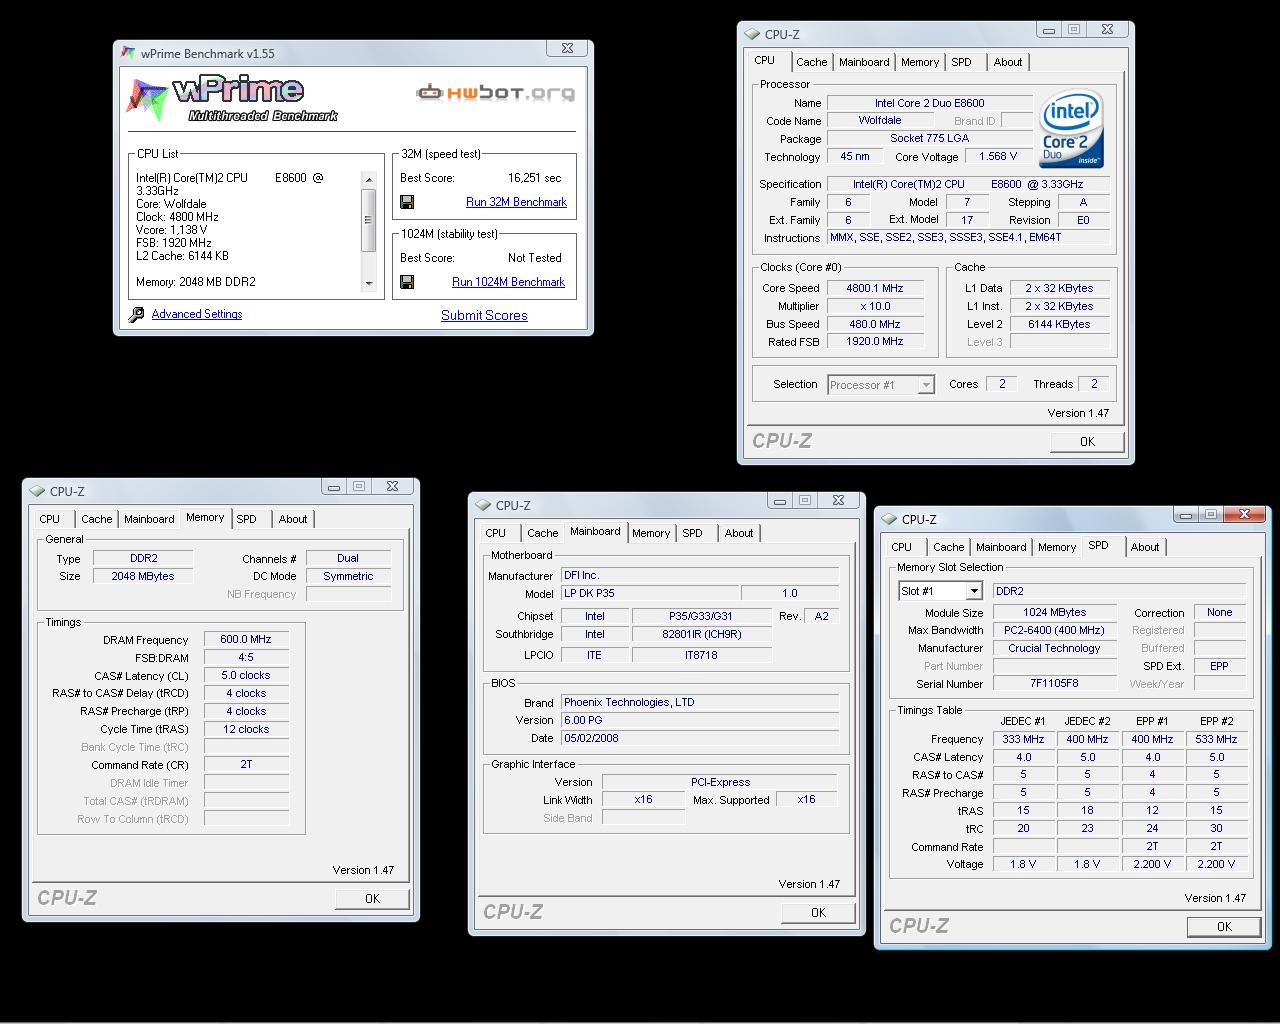Open Memory tab in the top-right CPU-Z window
Image resolution: width=1280 pixels, height=1024 pixels.
point(919,62)
